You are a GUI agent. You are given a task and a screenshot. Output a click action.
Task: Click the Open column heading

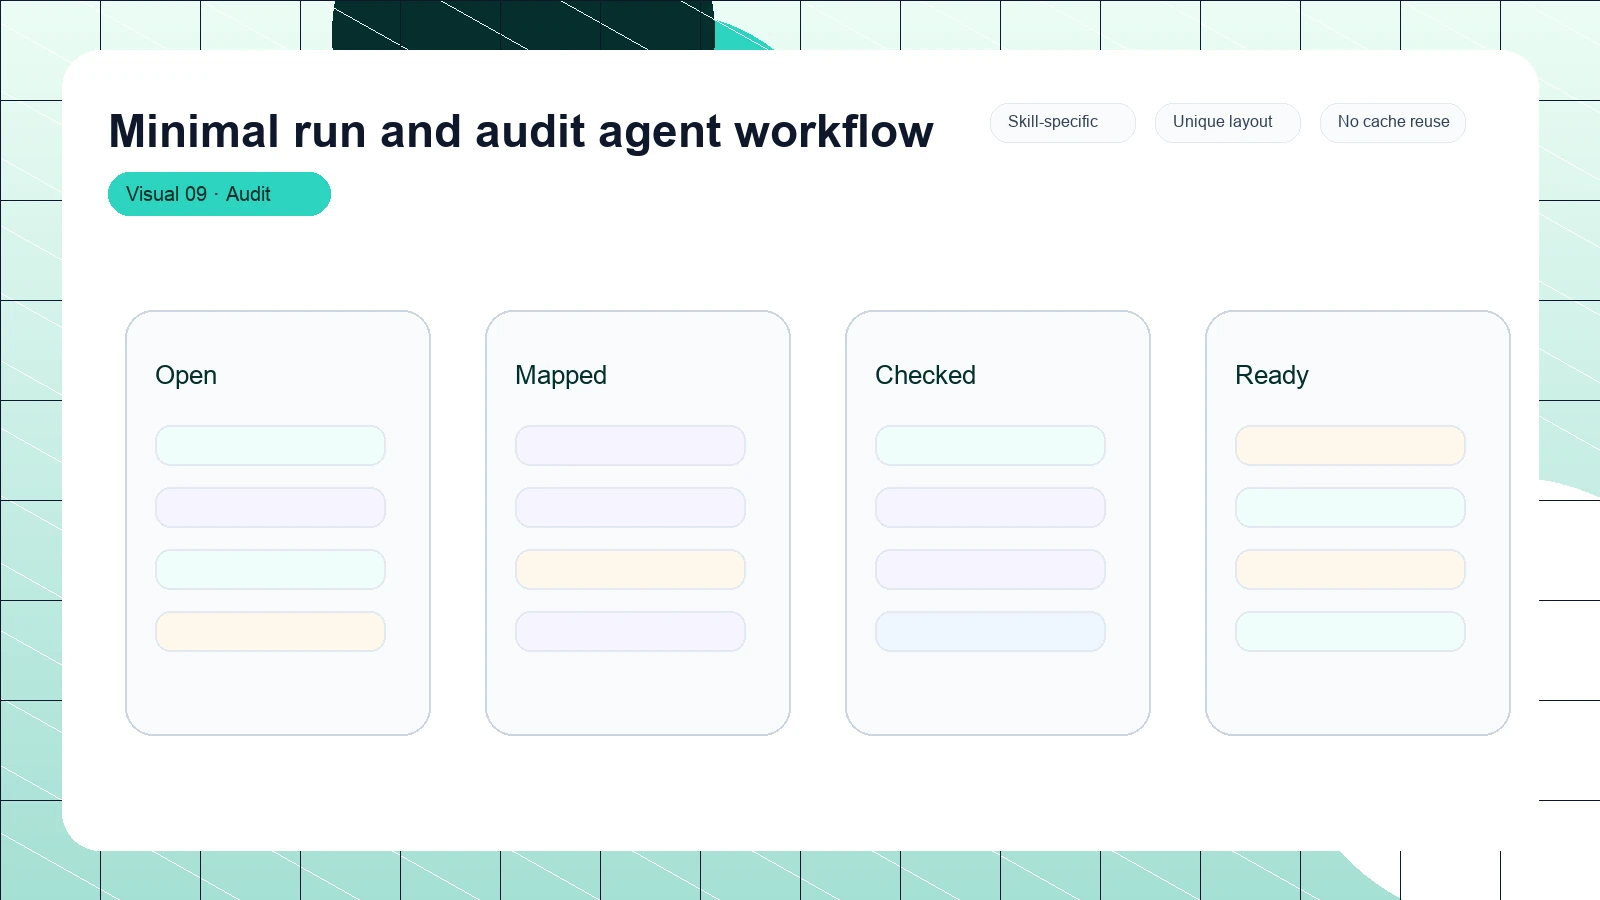[186, 375]
